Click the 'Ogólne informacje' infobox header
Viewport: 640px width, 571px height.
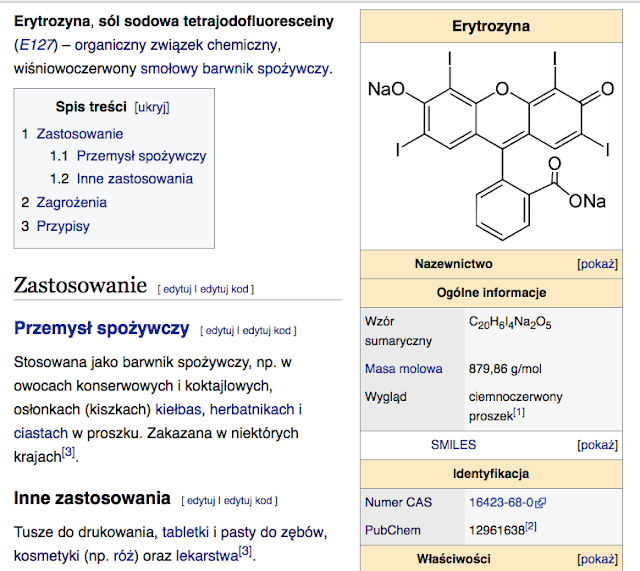coord(491,293)
